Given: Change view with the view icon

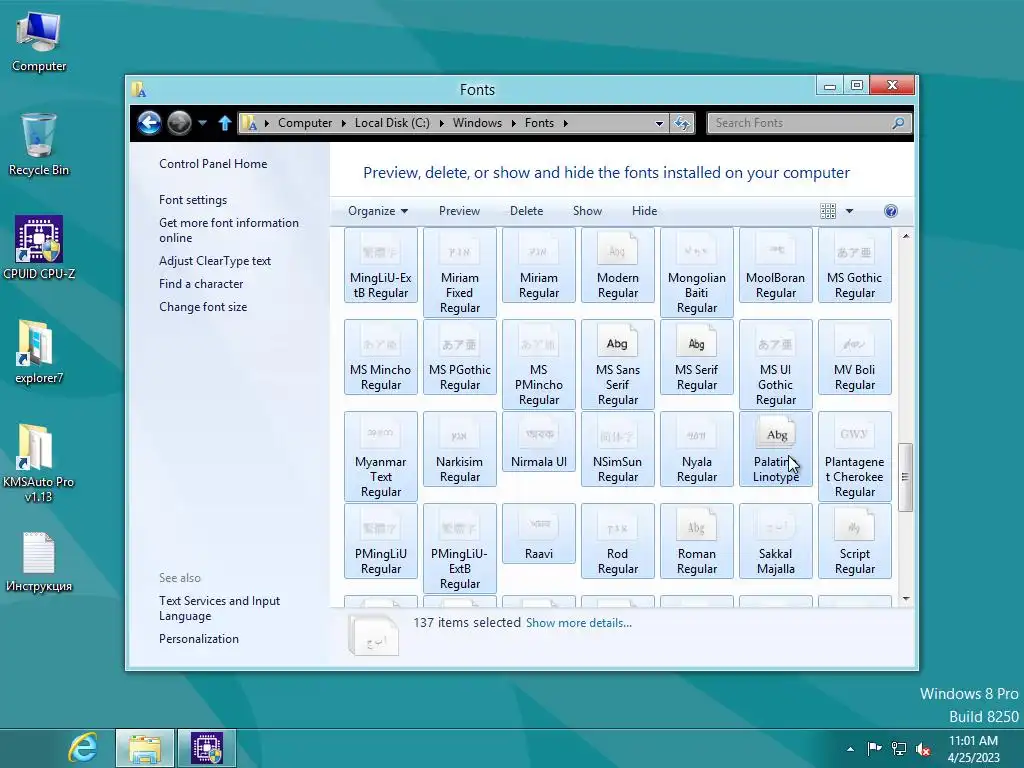Looking at the screenshot, I should [x=828, y=211].
